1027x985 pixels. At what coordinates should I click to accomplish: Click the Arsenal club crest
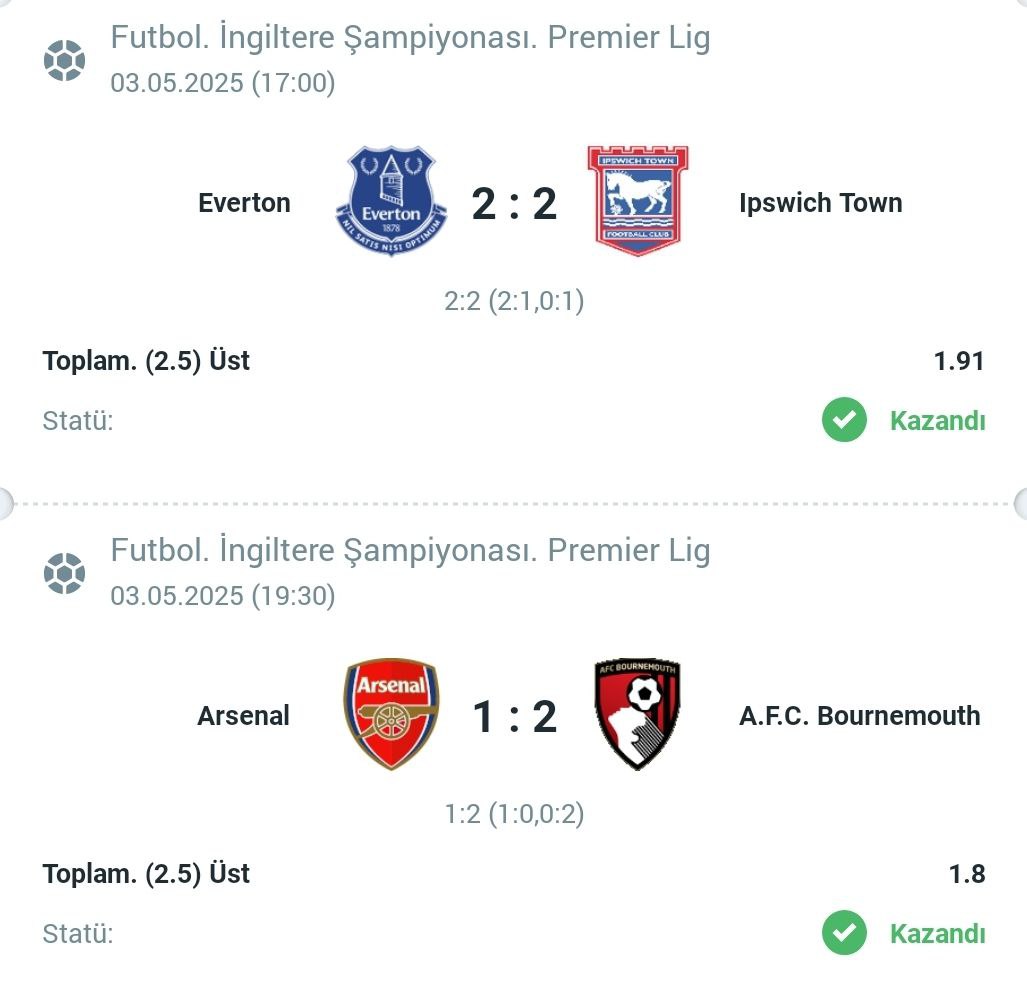pyautogui.click(x=392, y=714)
